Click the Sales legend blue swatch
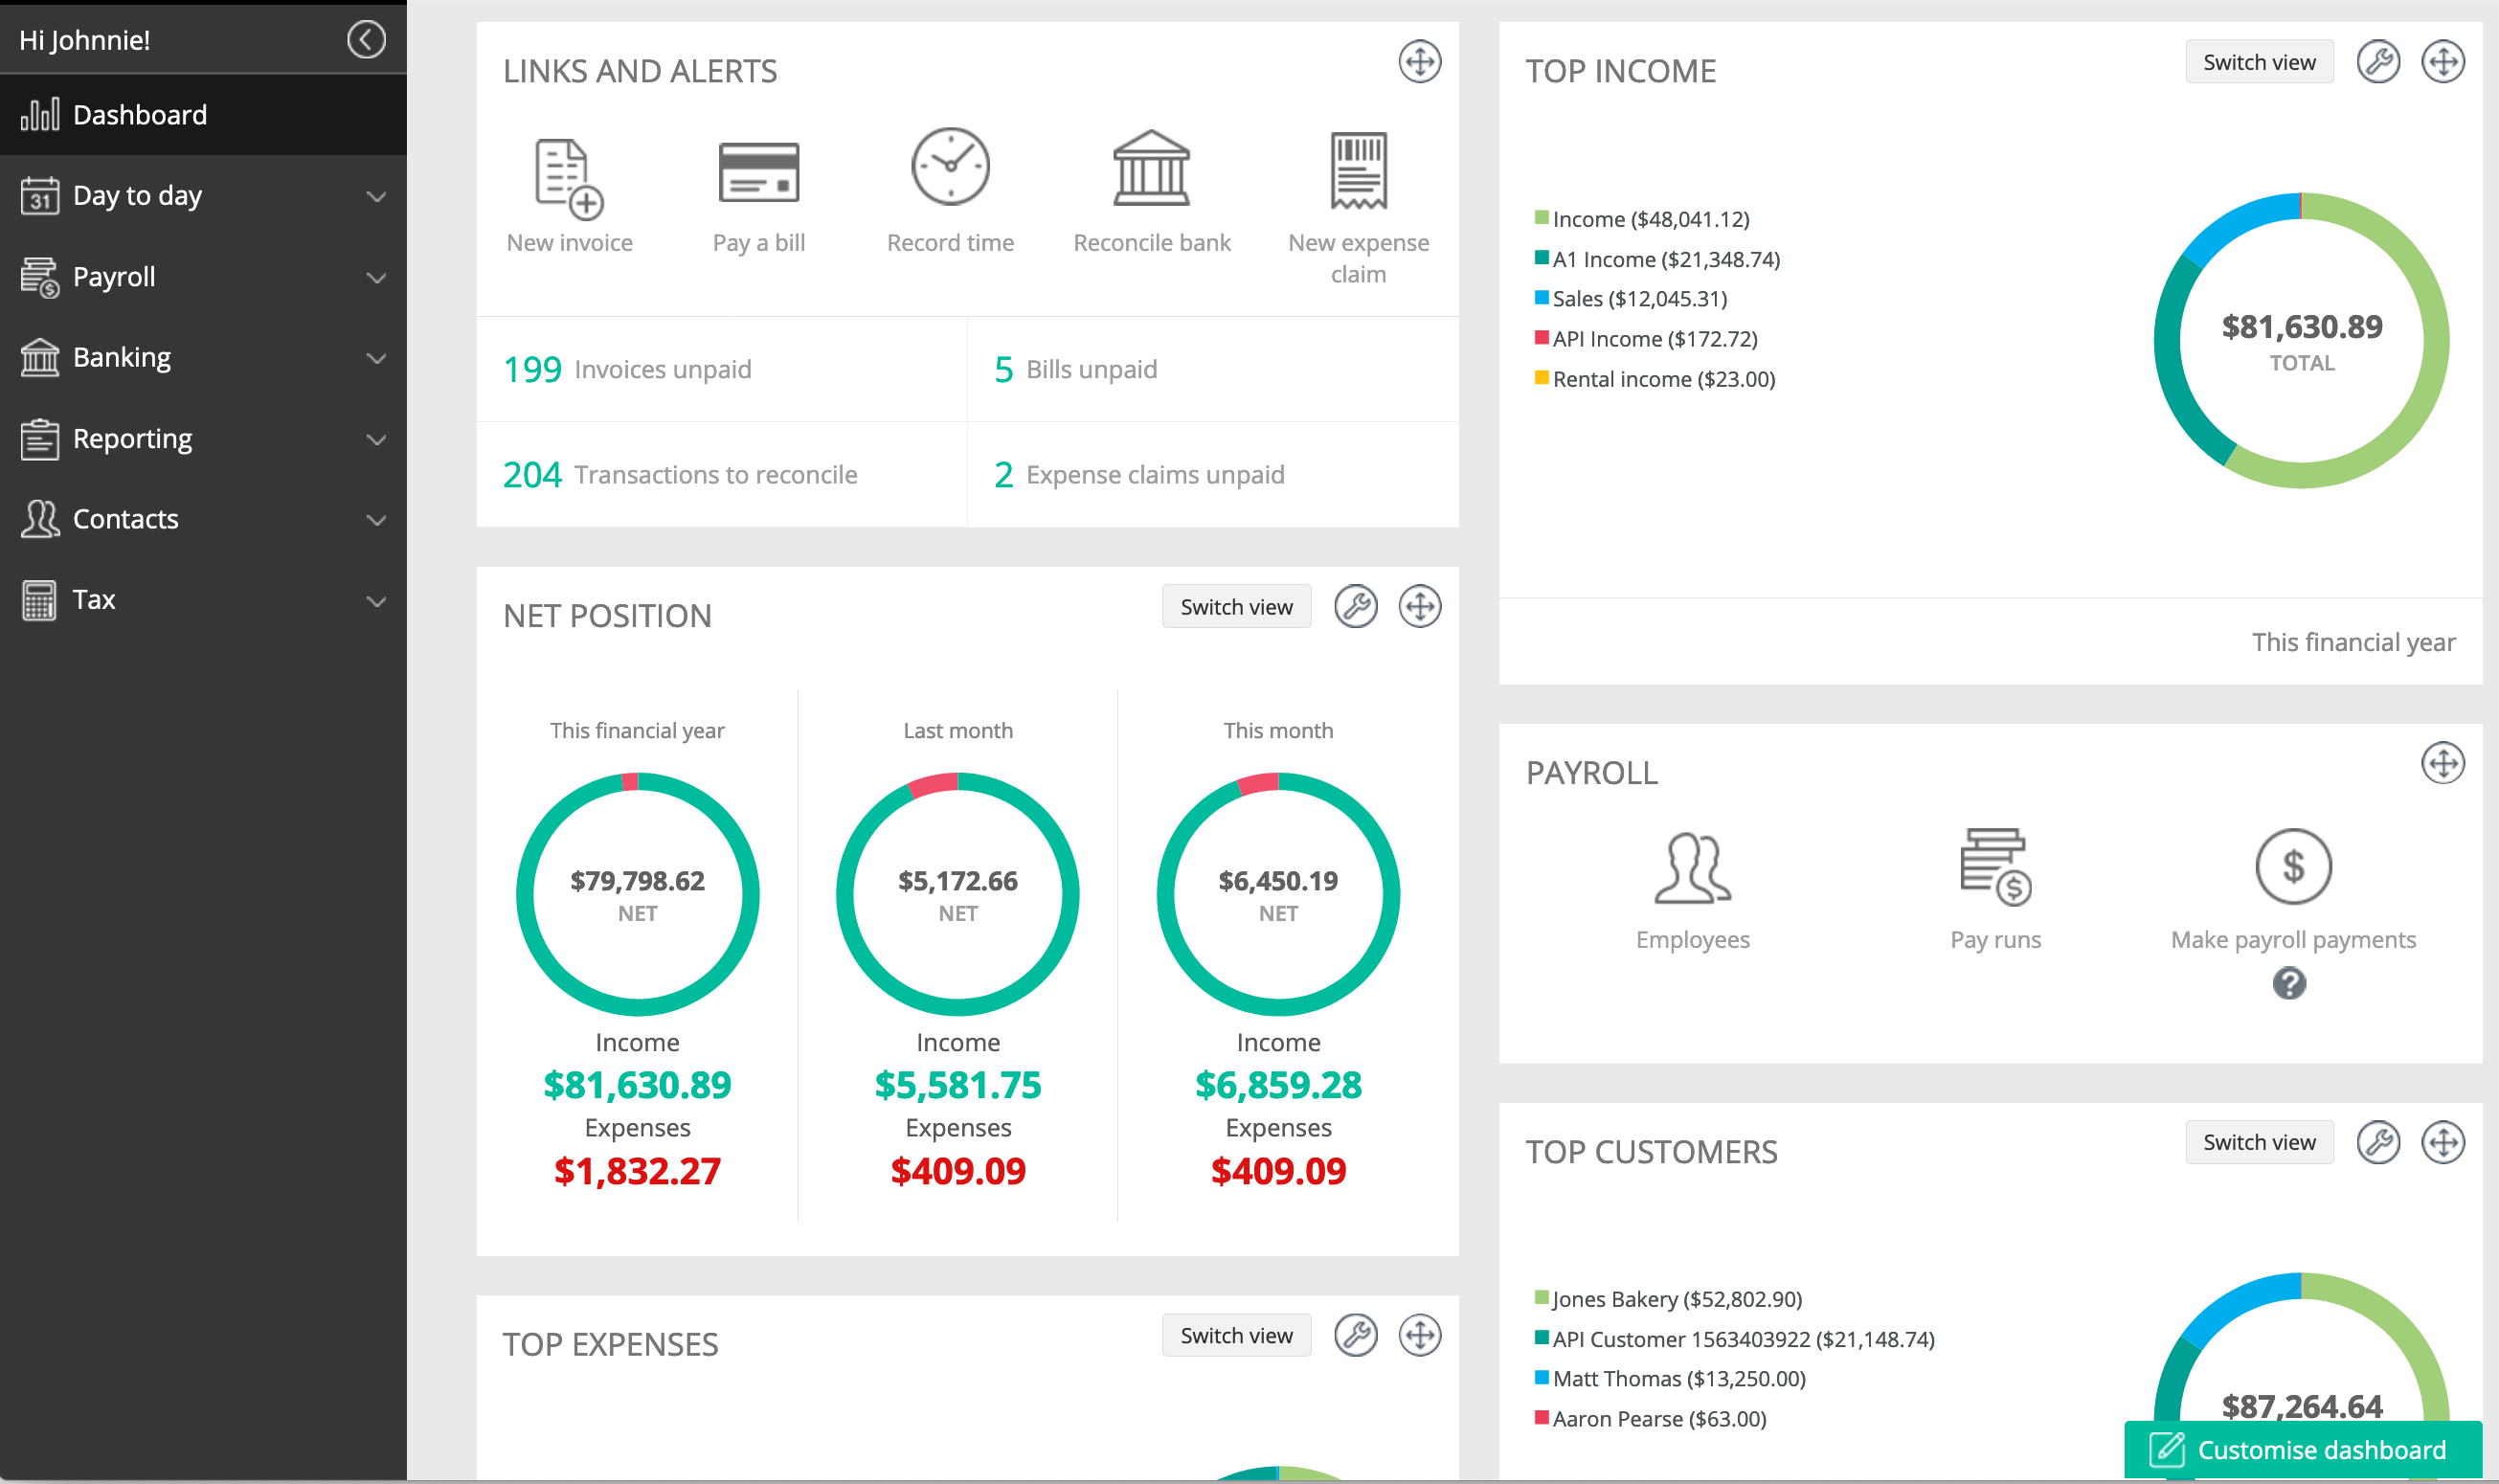The image size is (2499, 1484). [x=1542, y=297]
